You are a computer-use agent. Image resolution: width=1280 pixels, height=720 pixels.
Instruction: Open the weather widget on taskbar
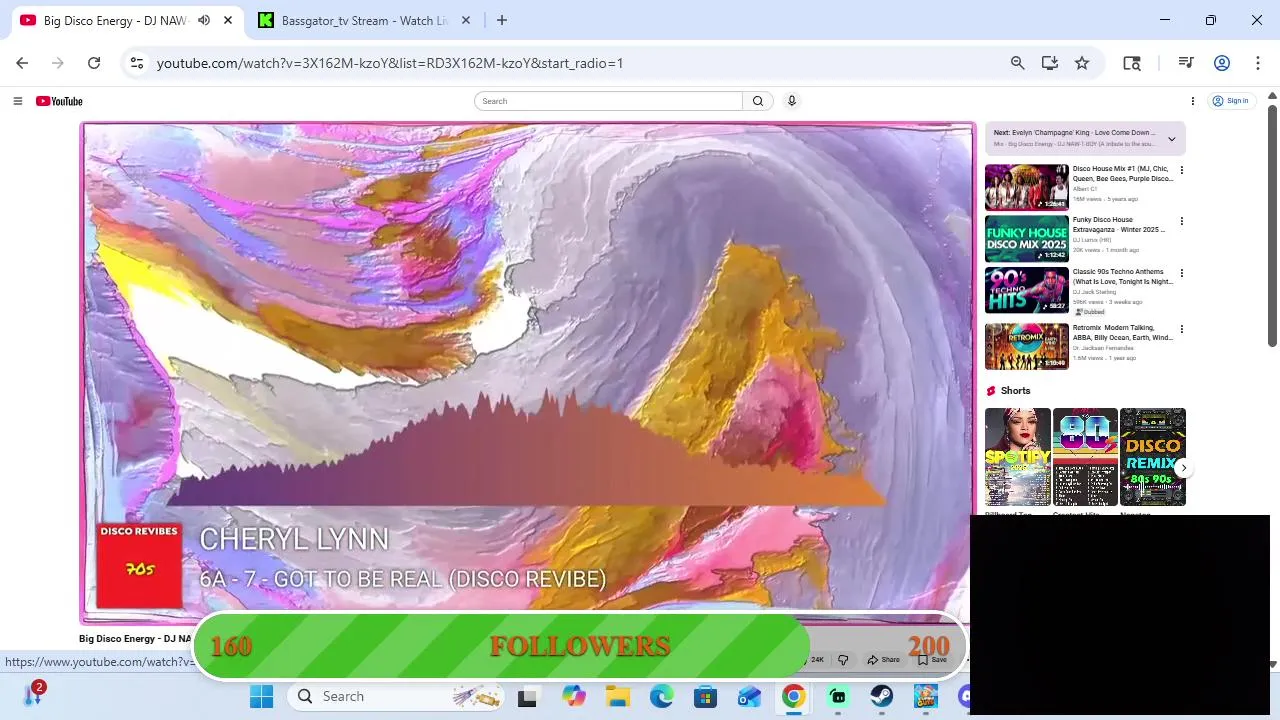tap(33, 693)
